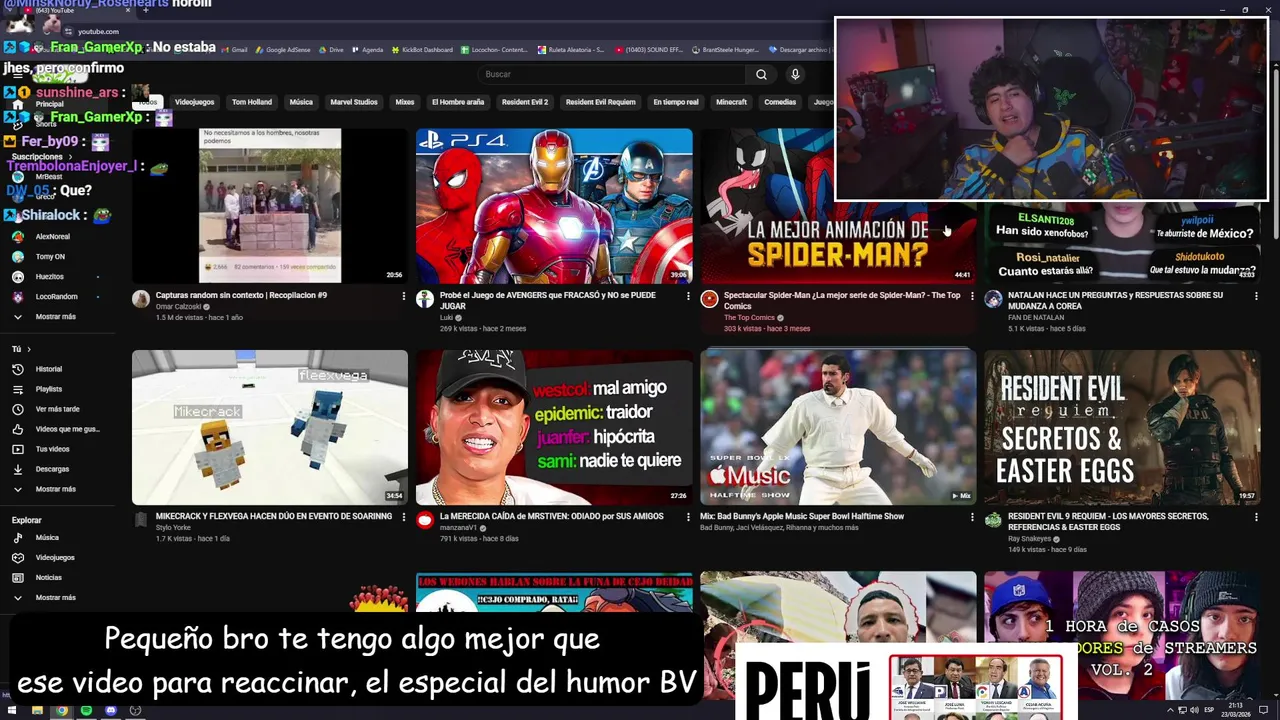Activate voice search microphone icon
Viewport: 1280px width, 720px height.
click(x=795, y=74)
